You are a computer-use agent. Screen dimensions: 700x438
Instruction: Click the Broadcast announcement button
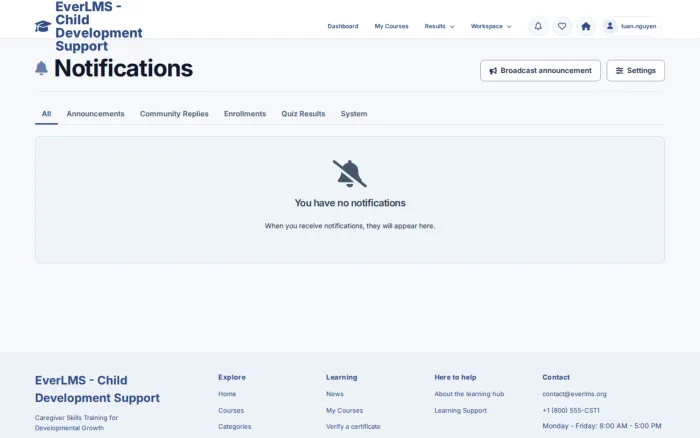tap(540, 71)
